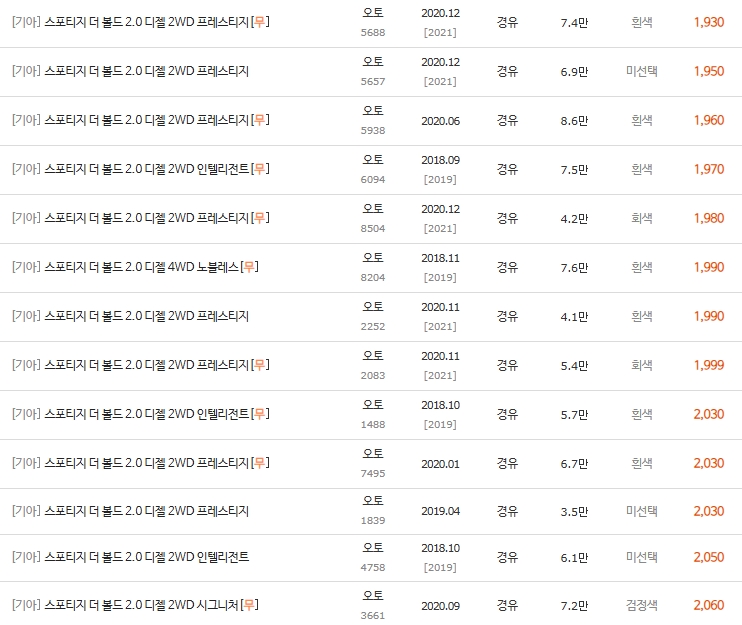Select plate number 5657
This screenshot has height=625, width=742.
click(x=373, y=81)
